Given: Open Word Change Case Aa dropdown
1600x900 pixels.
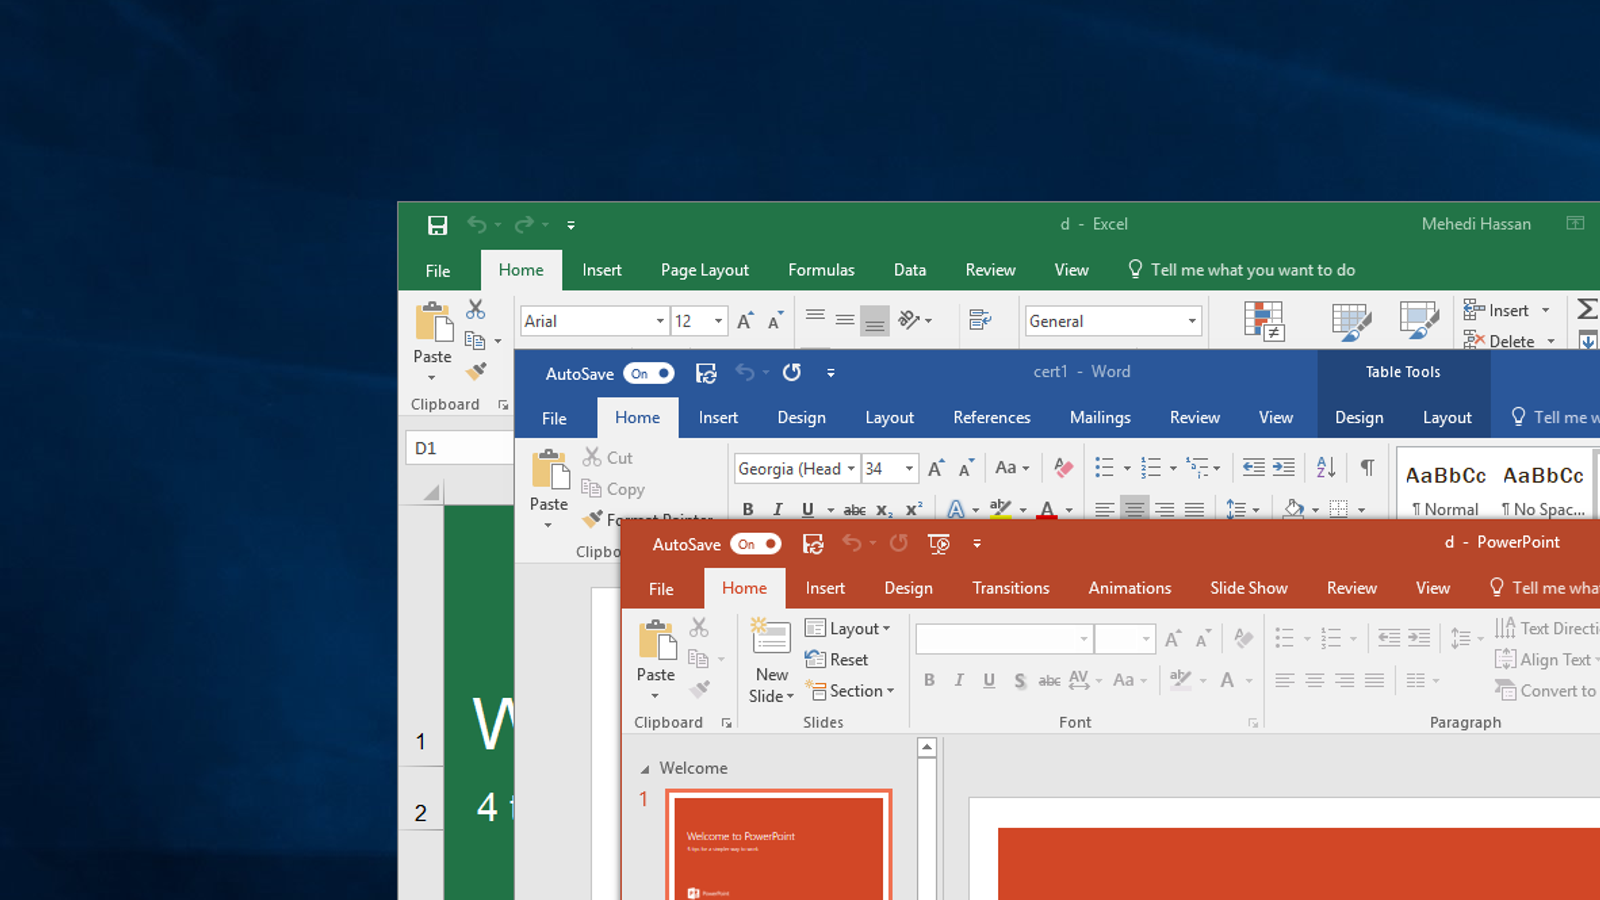Looking at the screenshot, I should (x=1012, y=468).
